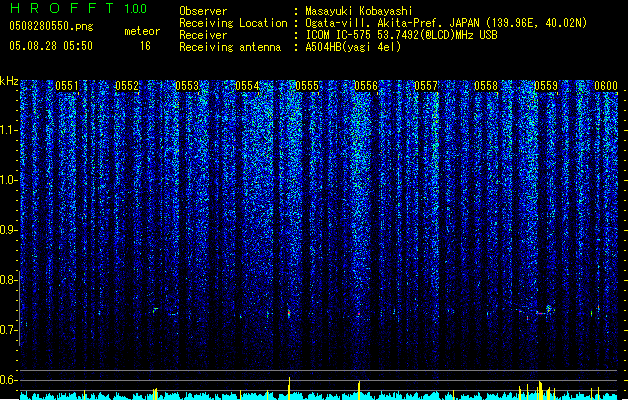629x400 pixels.
Task: Click the 'meteor' label
Action: (x=142, y=31)
